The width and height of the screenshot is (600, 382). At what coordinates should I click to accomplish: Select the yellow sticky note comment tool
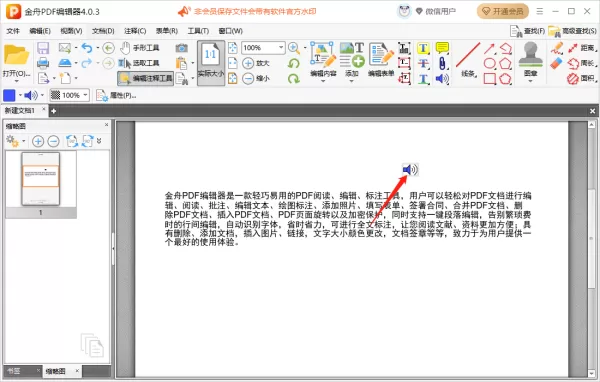coord(442,48)
